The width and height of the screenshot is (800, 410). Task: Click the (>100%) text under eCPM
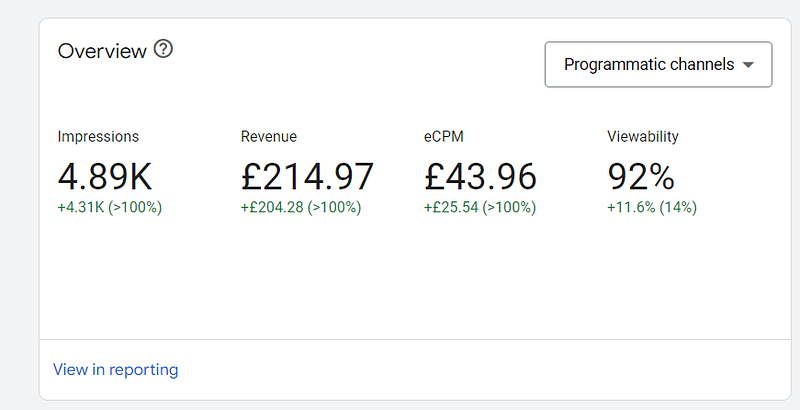[509, 208]
